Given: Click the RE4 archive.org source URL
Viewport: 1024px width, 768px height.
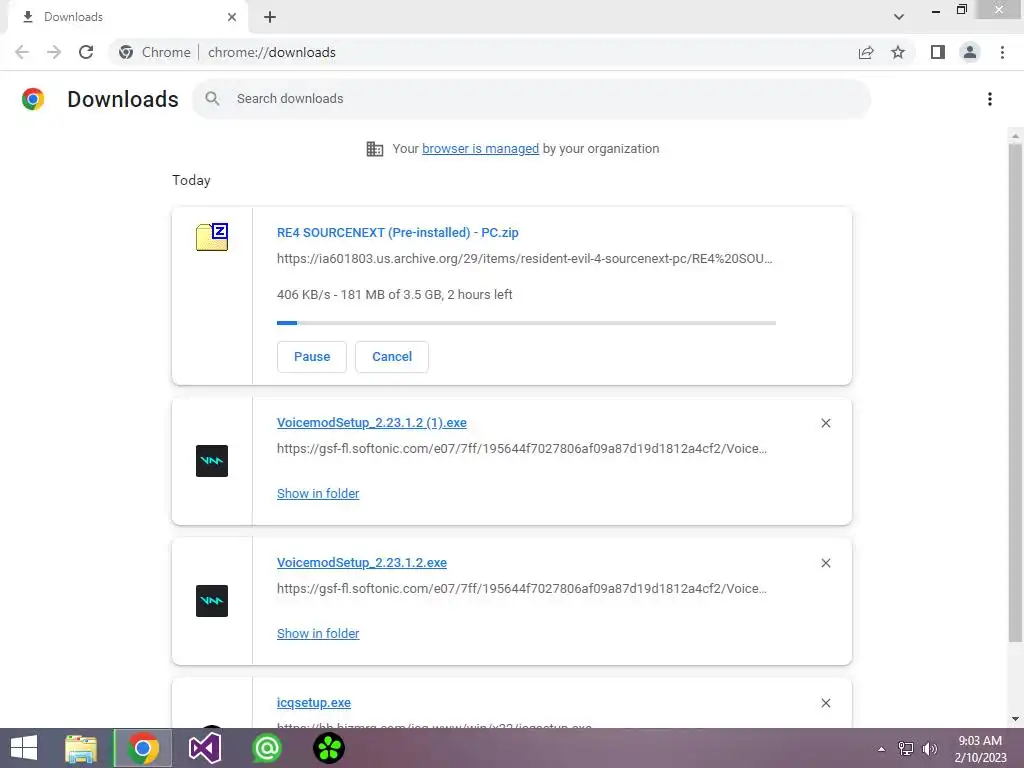Looking at the screenshot, I should [524, 259].
